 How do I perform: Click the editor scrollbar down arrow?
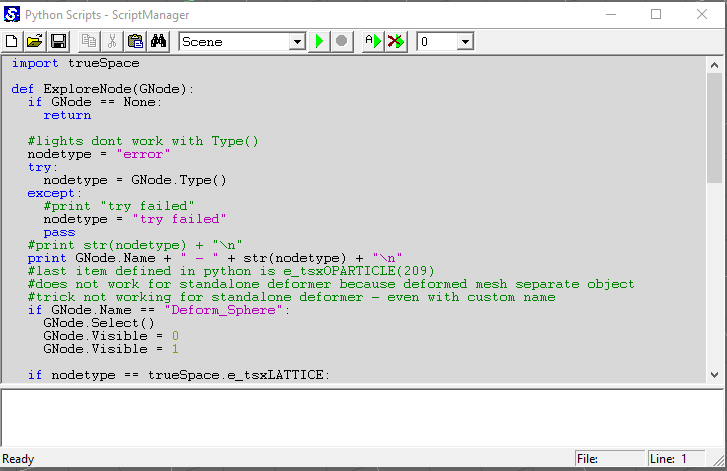tap(714, 375)
